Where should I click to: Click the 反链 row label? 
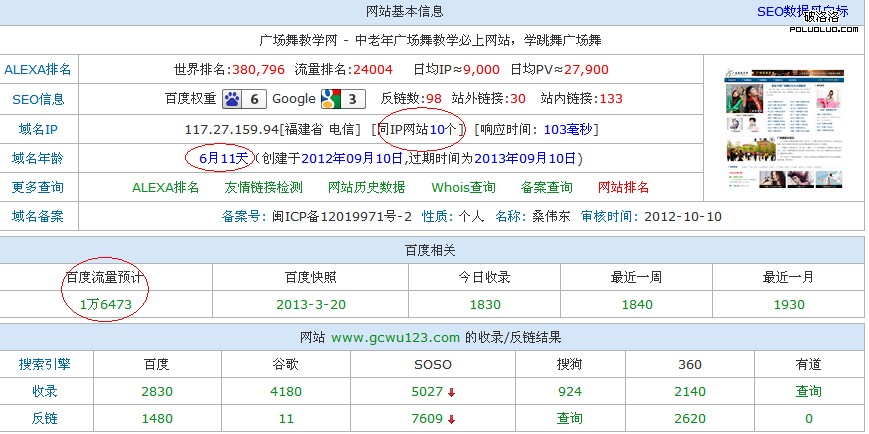(x=45, y=418)
